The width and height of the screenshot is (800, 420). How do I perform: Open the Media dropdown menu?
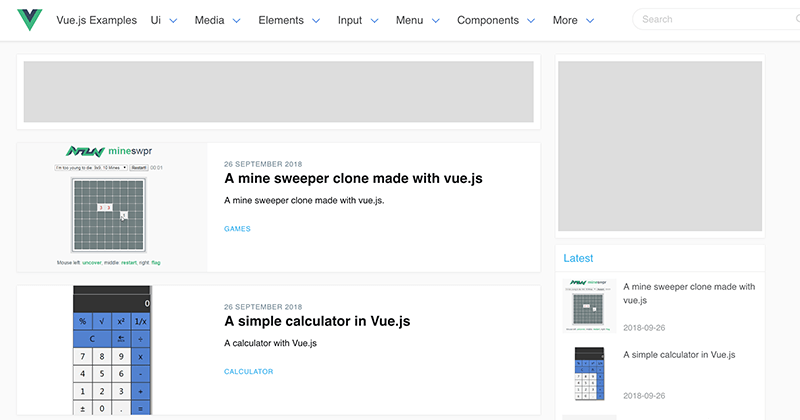click(x=216, y=20)
